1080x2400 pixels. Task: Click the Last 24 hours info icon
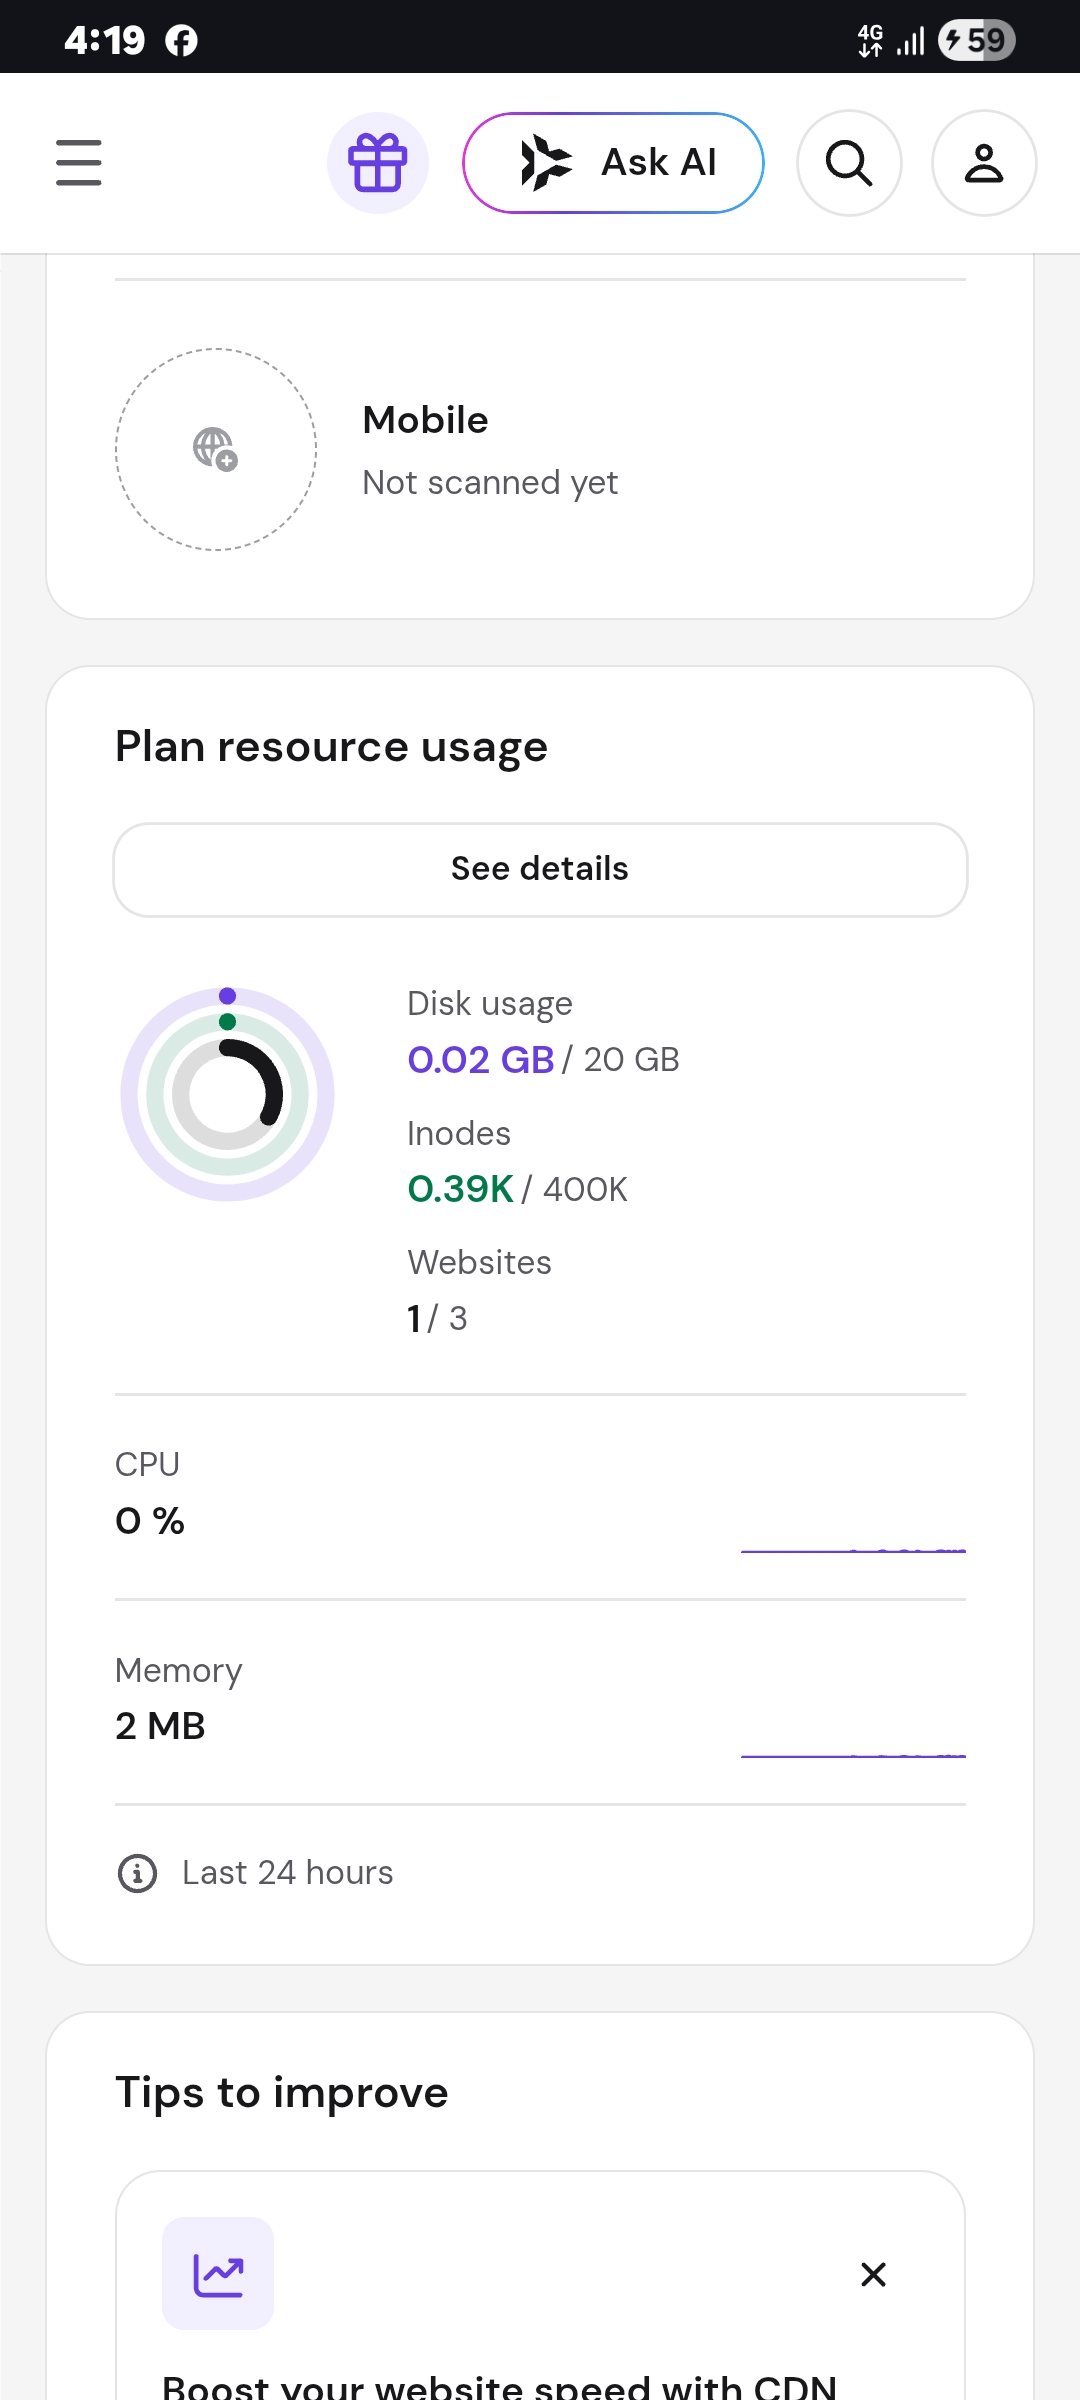(x=137, y=1873)
